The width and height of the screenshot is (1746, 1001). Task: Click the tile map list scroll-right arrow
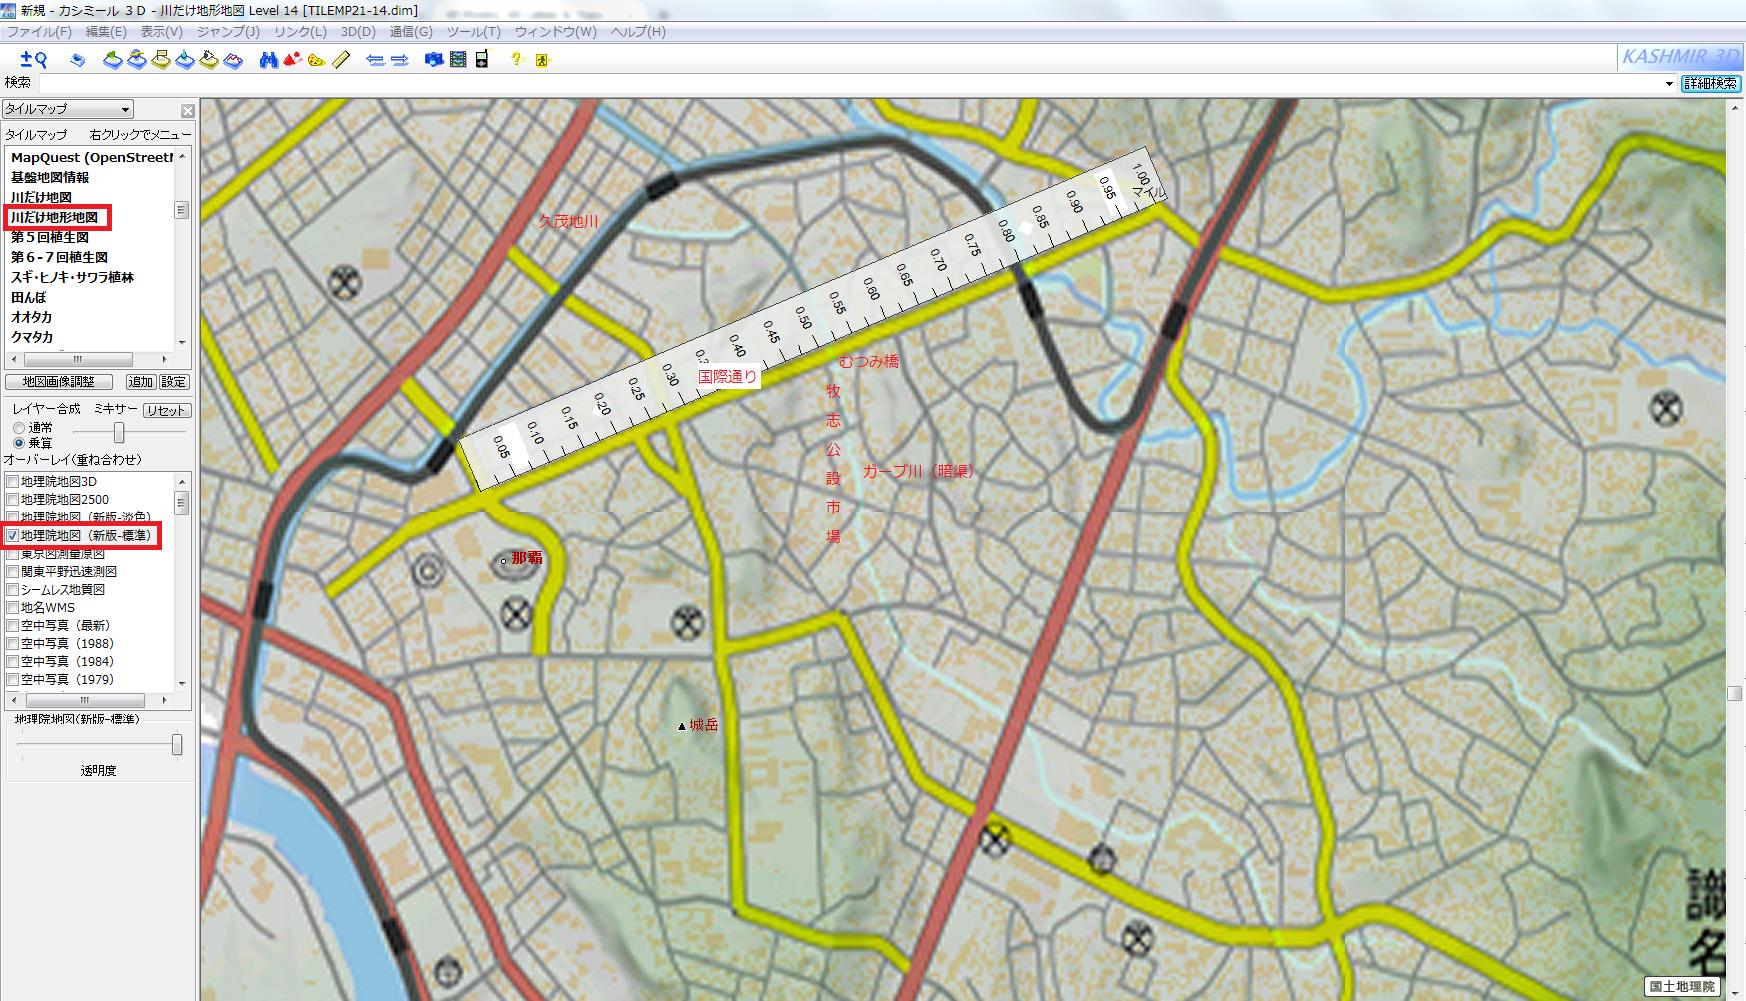(164, 359)
